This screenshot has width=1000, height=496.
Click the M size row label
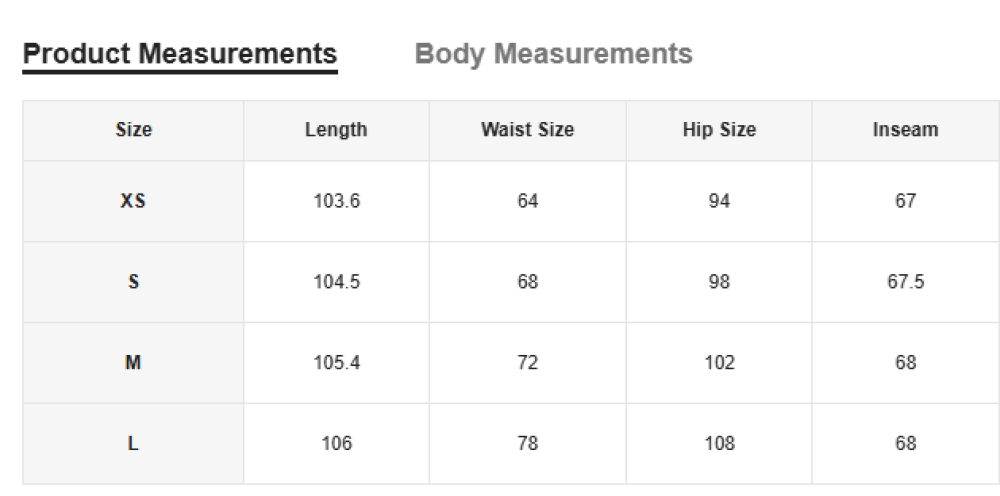point(133,363)
